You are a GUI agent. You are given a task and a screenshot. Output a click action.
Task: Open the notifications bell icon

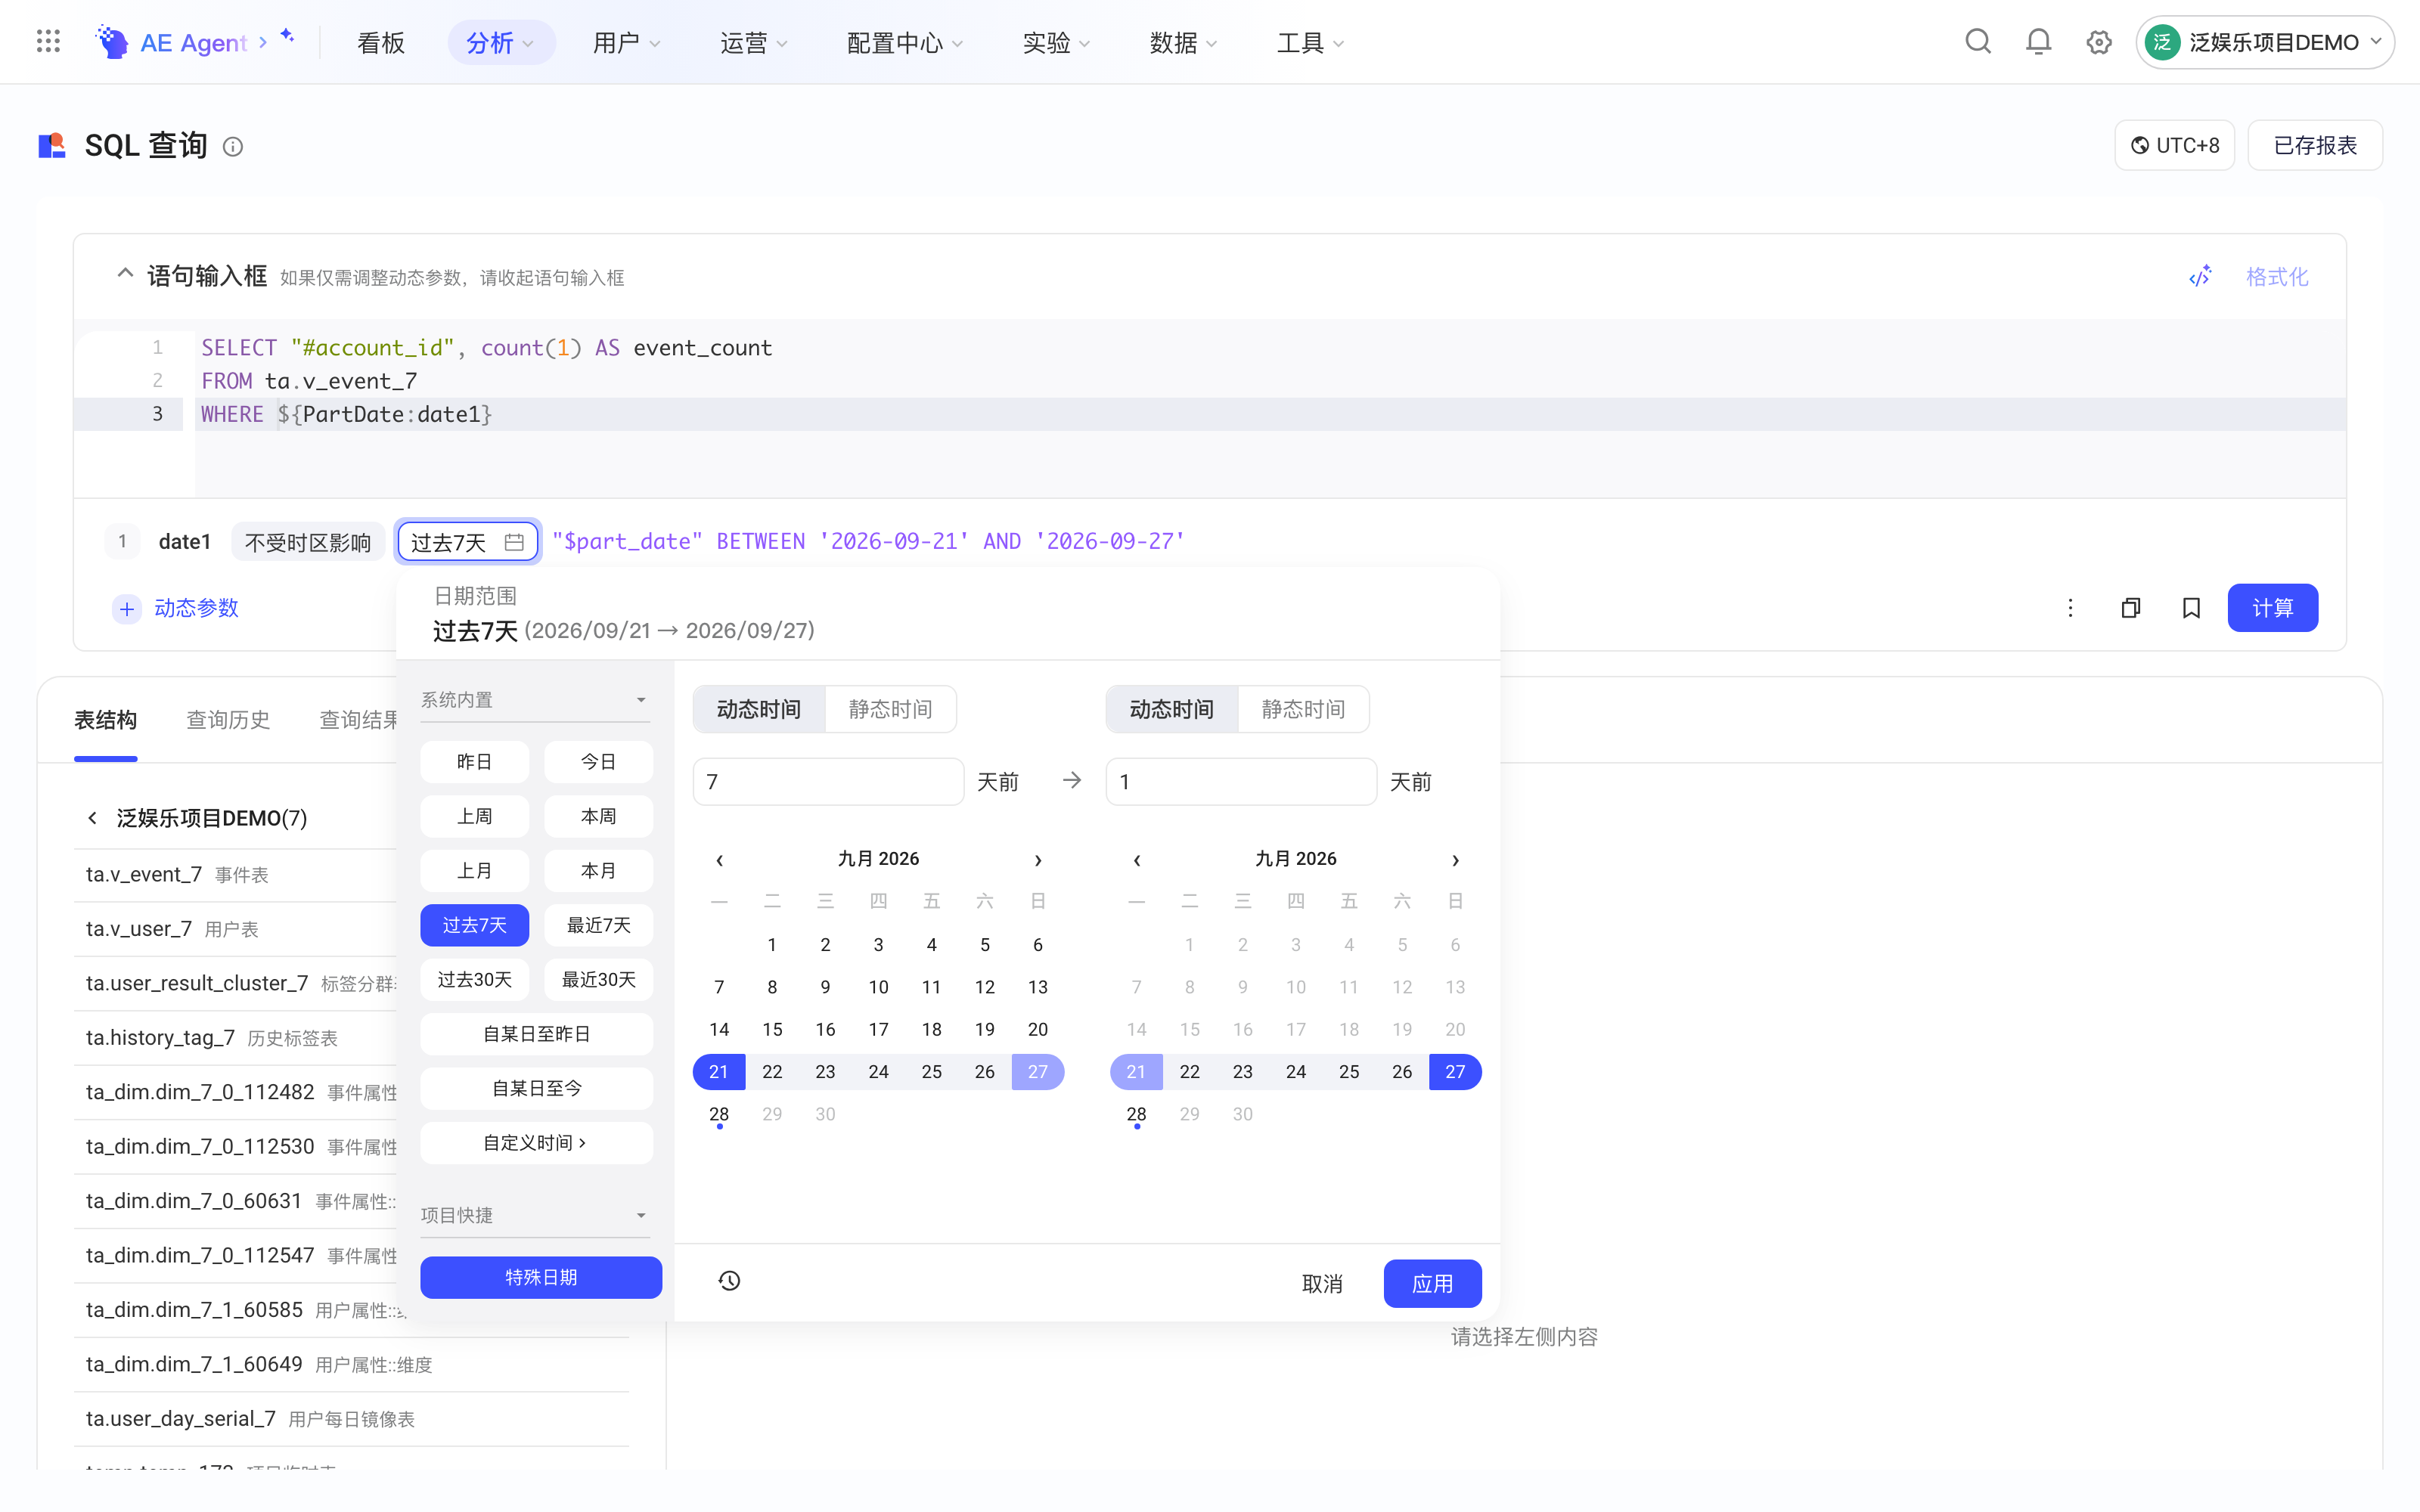click(2038, 42)
